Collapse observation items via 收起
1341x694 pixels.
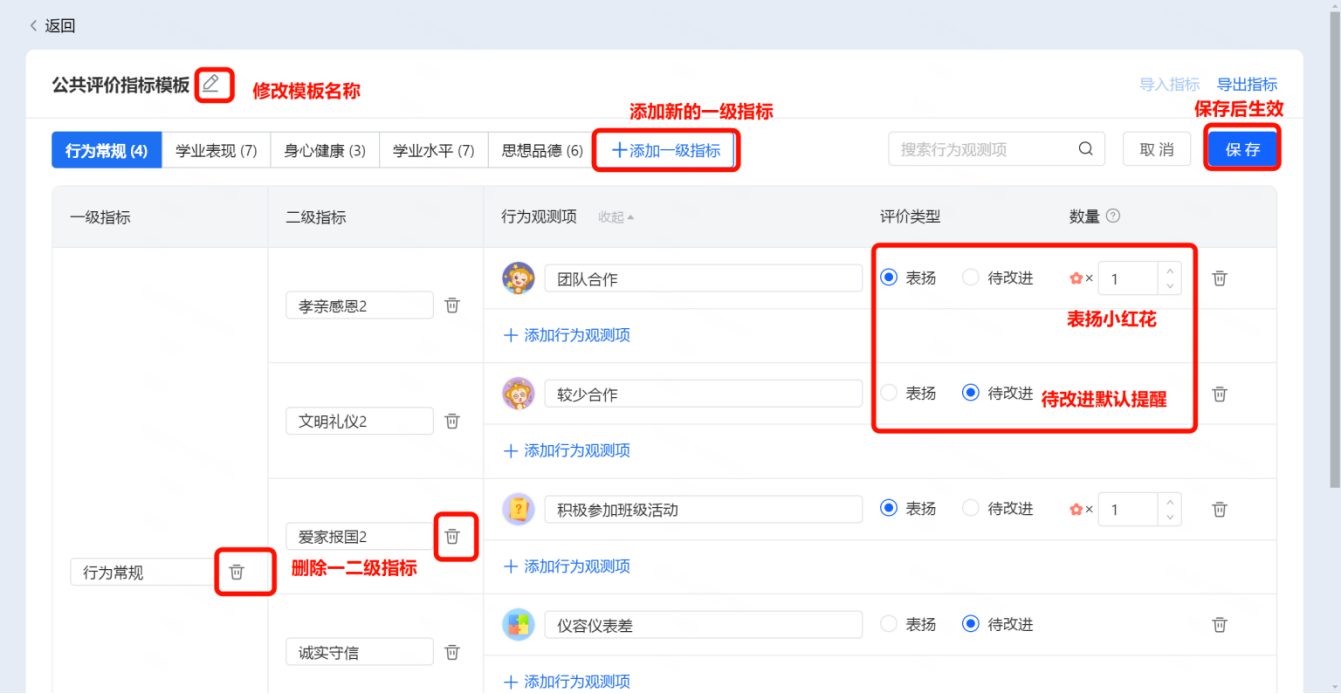[x=615, y=217]
